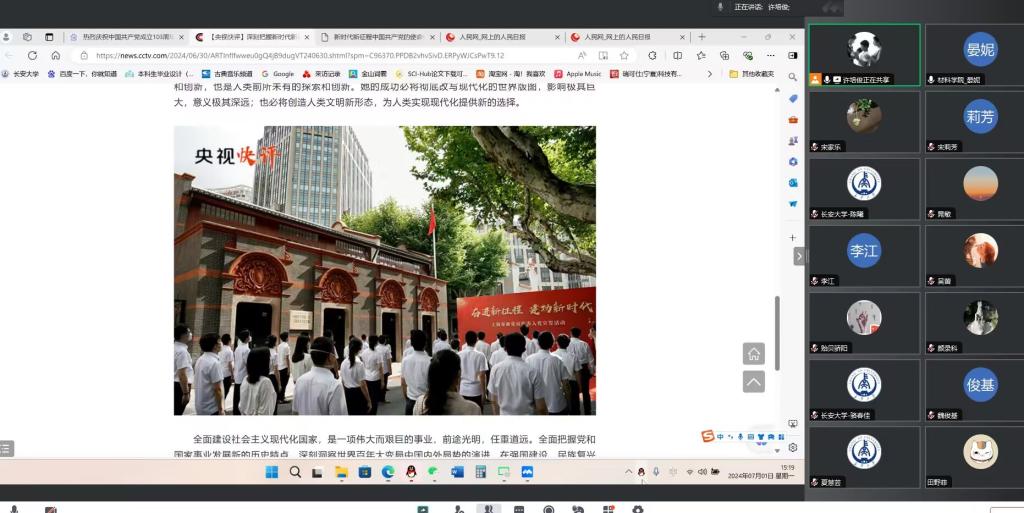Open the Windows Start menu
This screenshot has height=513, width=1024.
(271, 472)
